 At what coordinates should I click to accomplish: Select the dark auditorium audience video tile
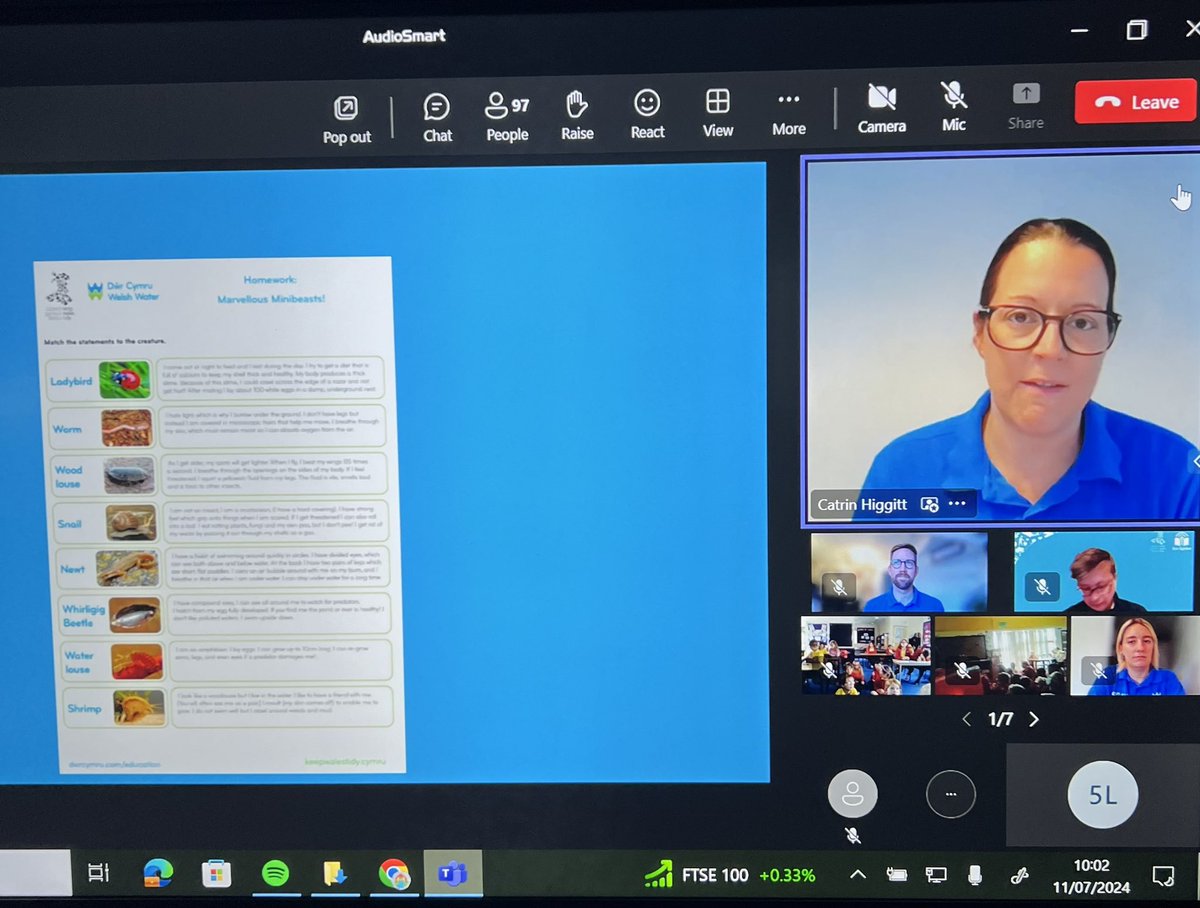click(999, 655)
